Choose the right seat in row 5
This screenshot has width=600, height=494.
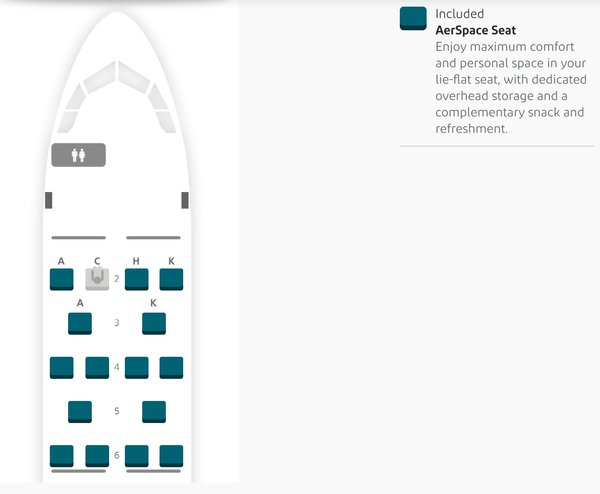coord(154,412)
